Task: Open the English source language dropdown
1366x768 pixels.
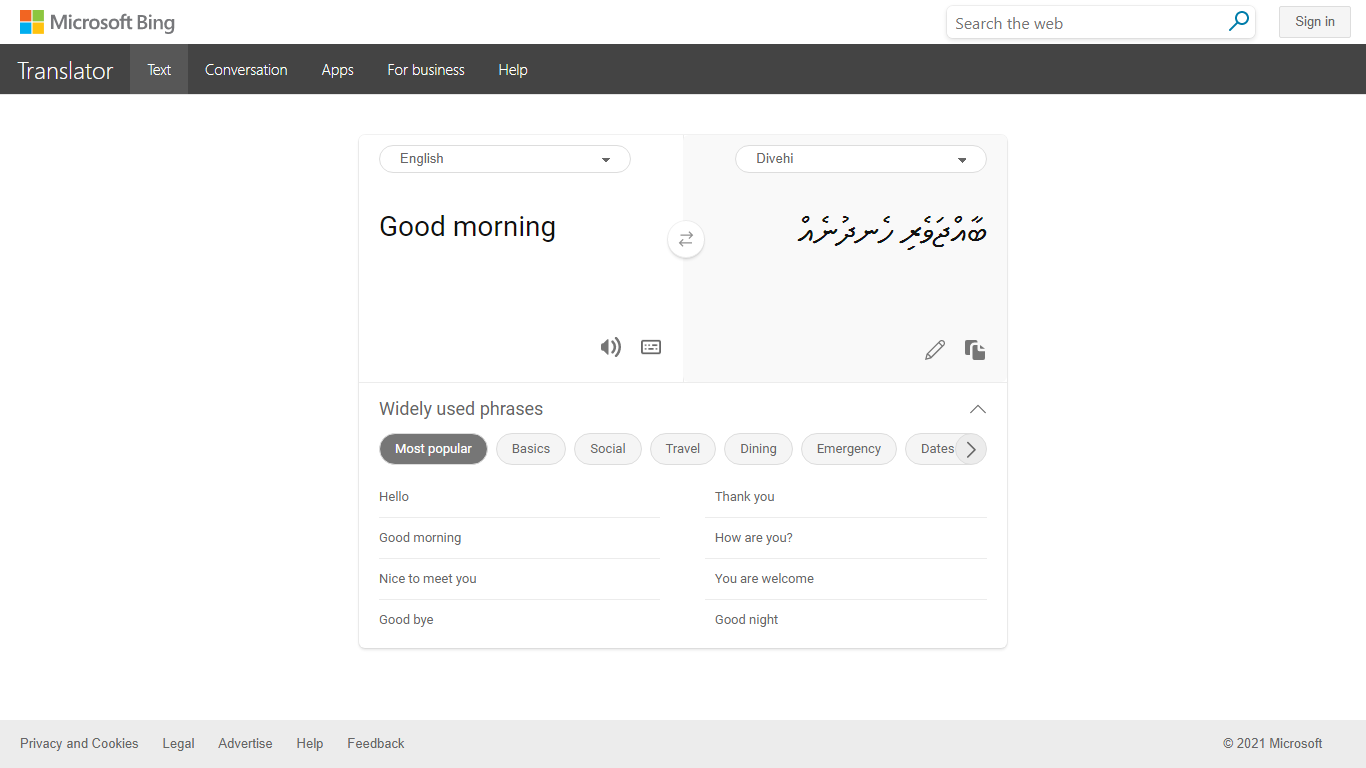Action: click(505, 159)
